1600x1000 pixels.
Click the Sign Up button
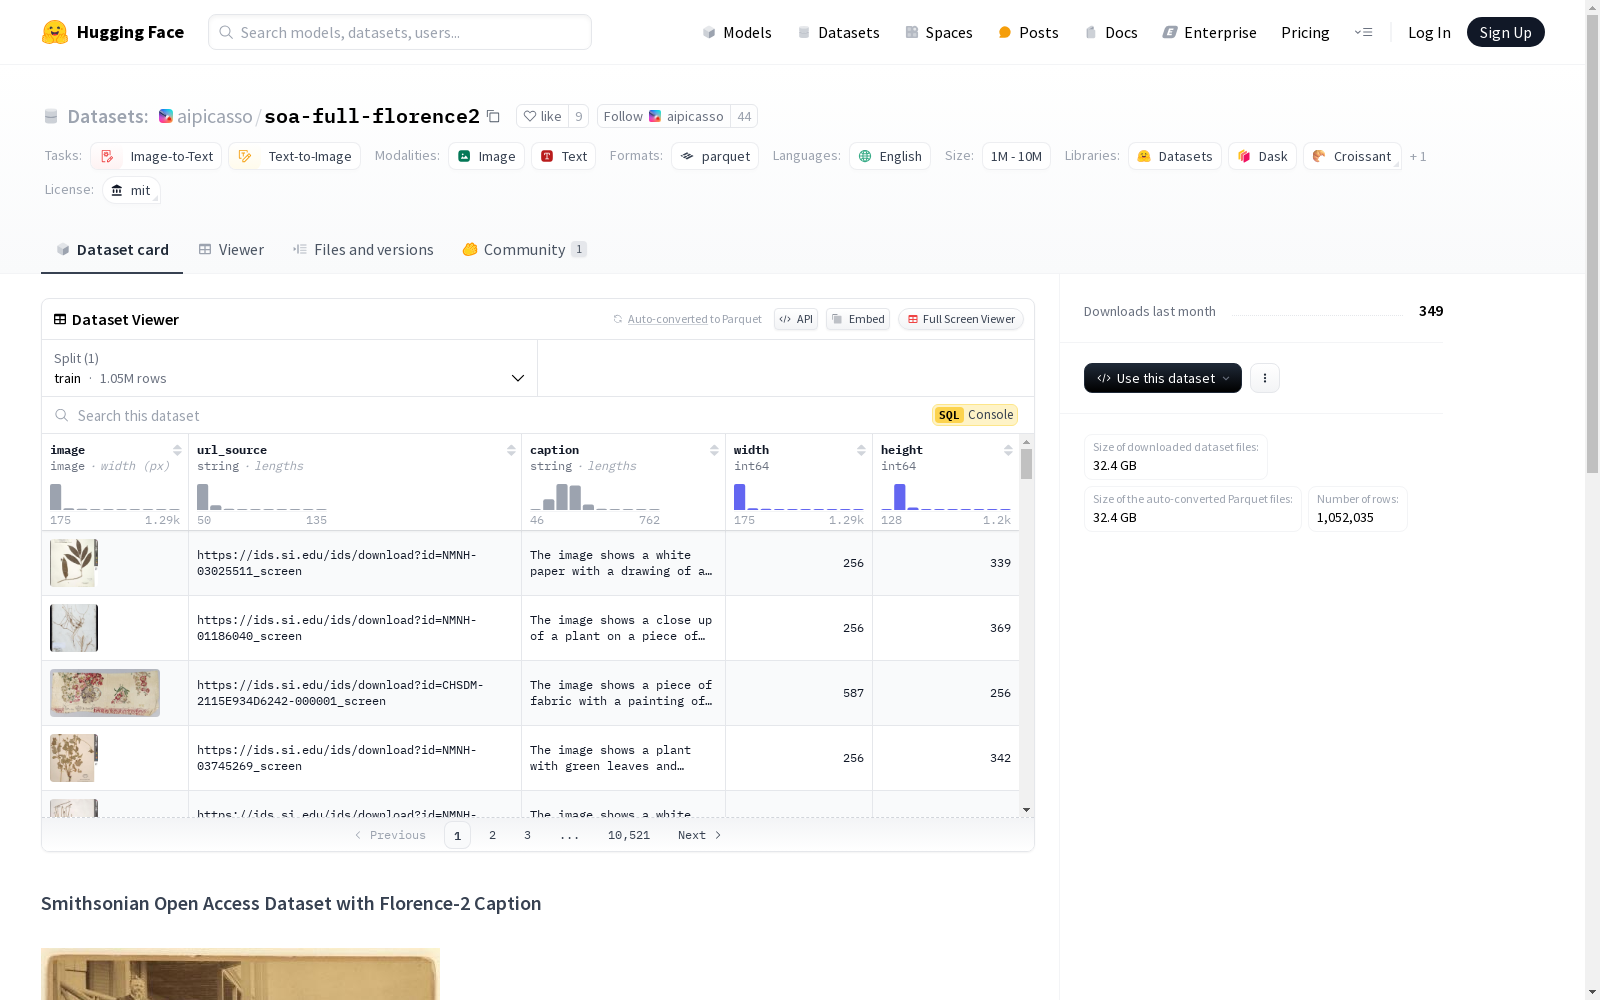pos(1505,32)
